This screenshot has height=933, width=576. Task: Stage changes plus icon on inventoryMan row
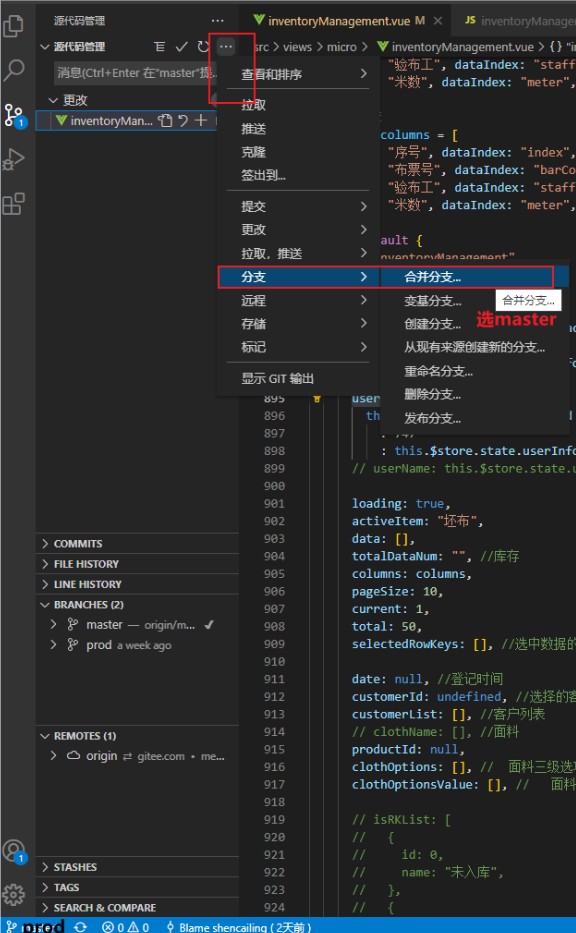point(201,121)
